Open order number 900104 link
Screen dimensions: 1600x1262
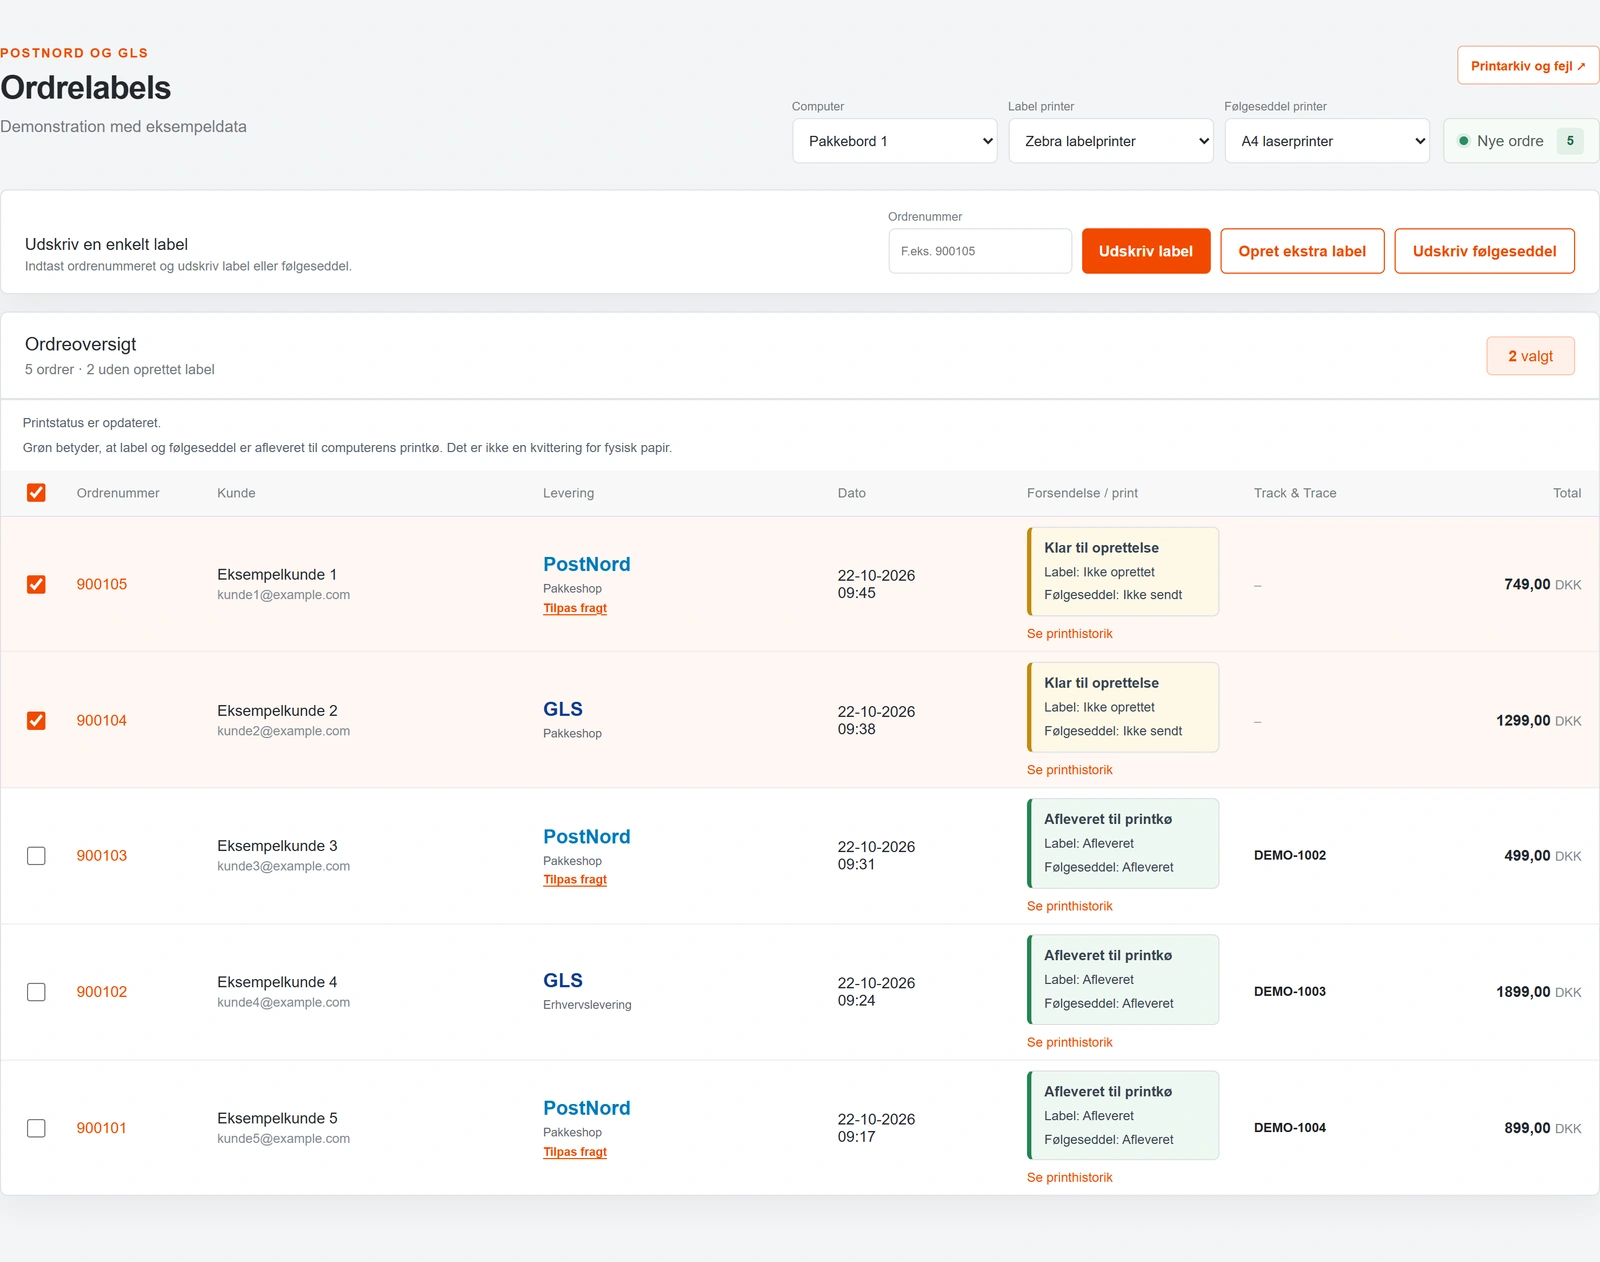(102, 720)
